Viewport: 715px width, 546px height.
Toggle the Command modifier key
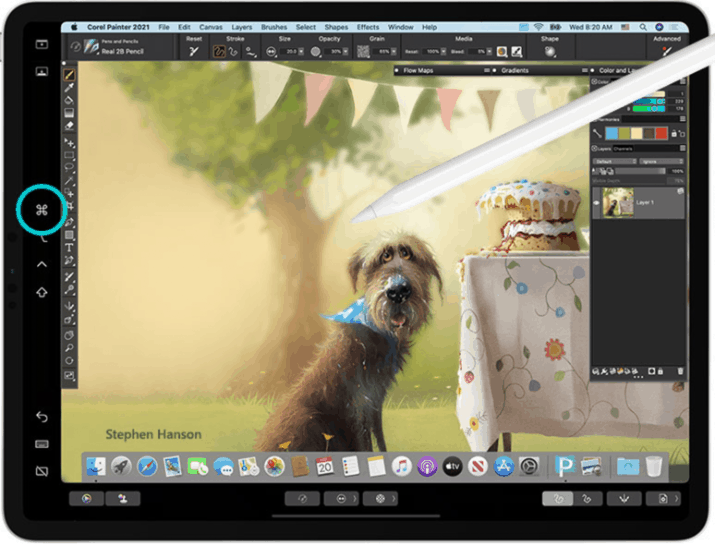pyautogui.click(x=42, y=210)
